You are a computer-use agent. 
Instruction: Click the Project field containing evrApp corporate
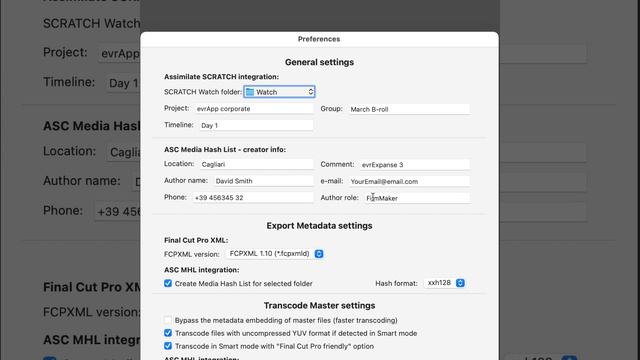(x=254, y=109)
